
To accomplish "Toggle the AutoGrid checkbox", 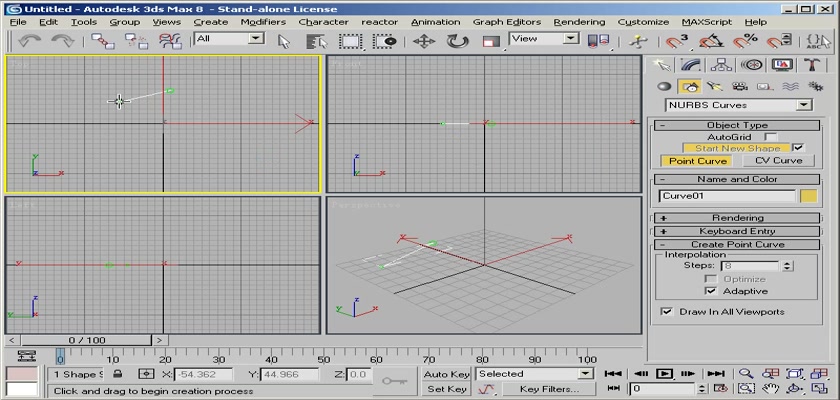I will tap(770, 137).
